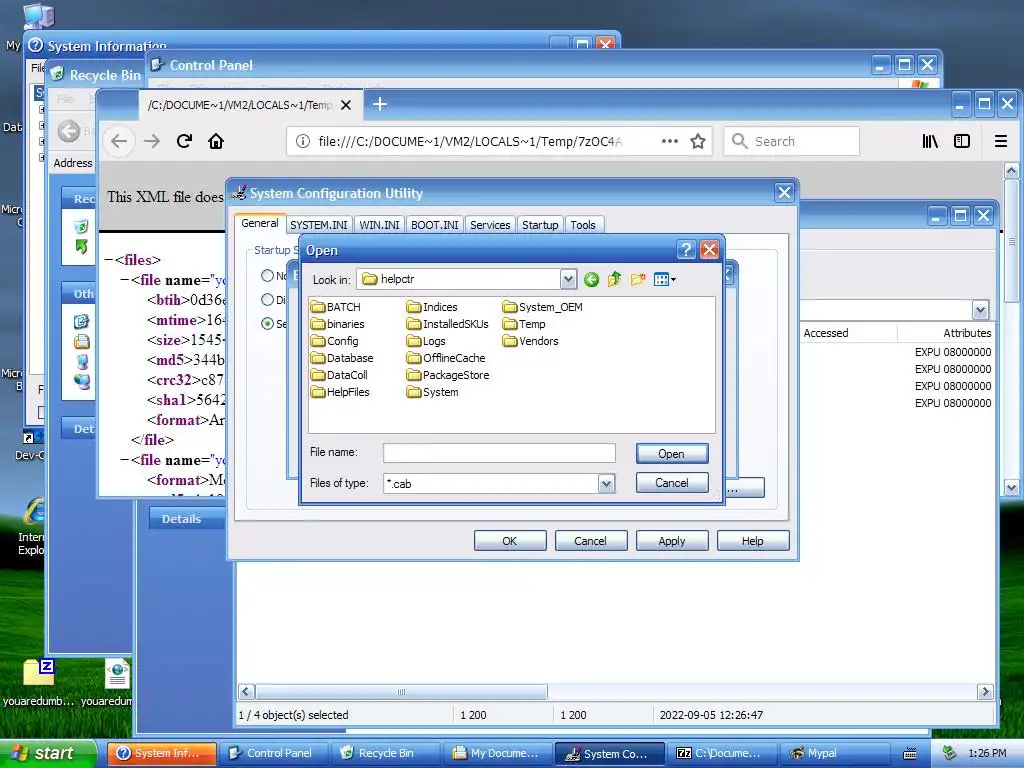Open page actions three-dot menu

669,141
